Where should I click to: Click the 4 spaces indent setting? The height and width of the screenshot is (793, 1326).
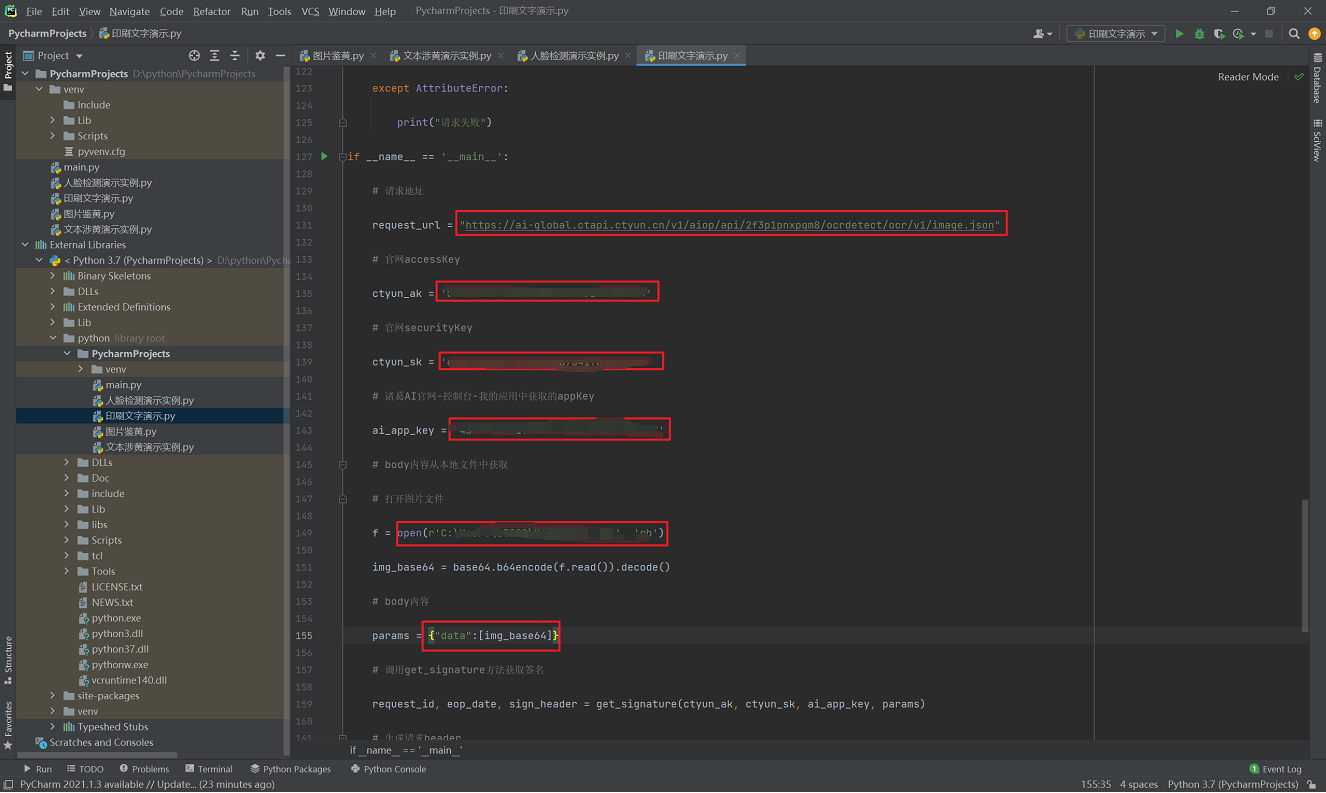(x=1139, y=785)
